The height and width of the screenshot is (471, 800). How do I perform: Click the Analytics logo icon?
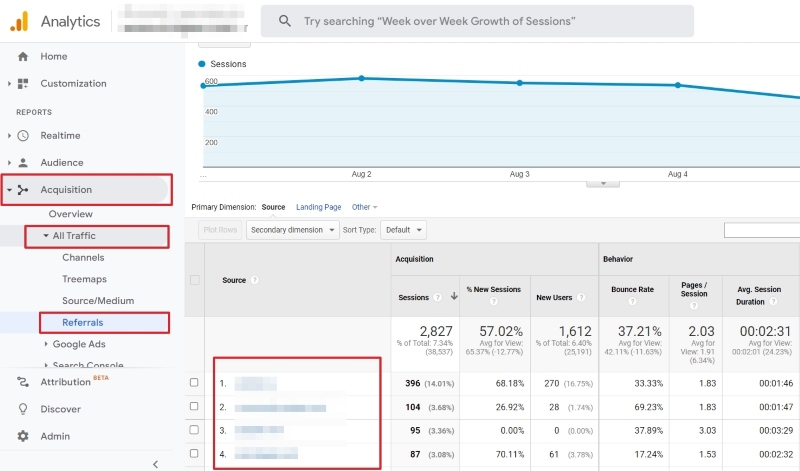19,21
